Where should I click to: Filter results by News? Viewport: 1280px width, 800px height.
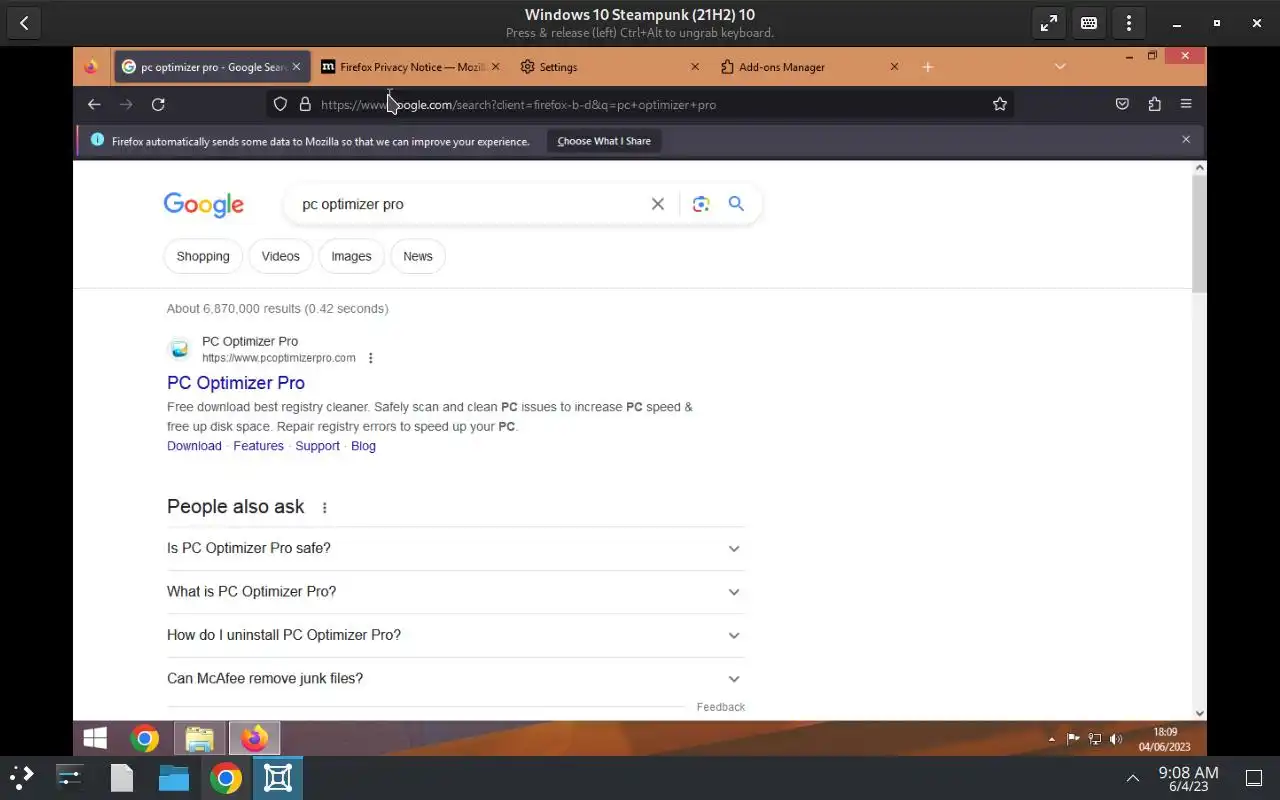[418, 256]
